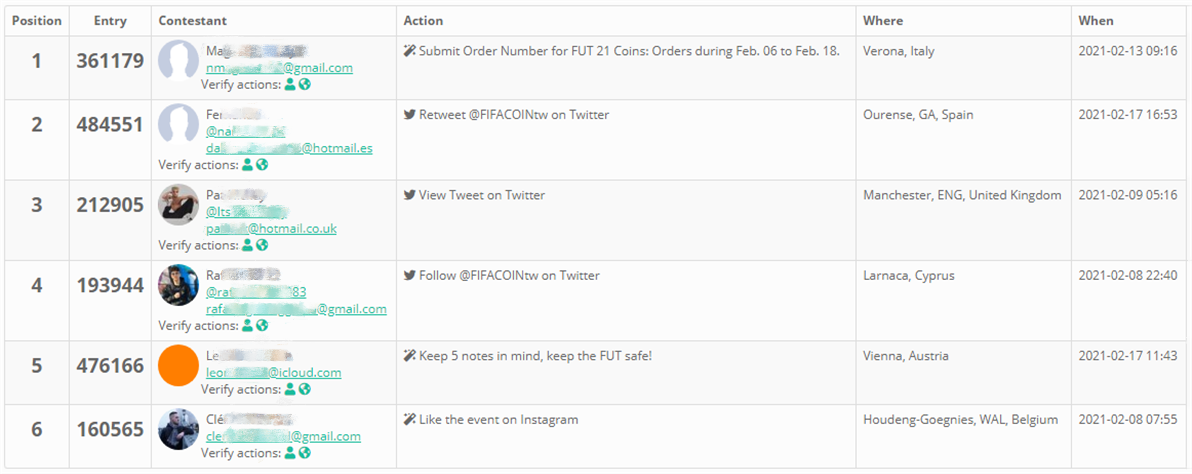This screenshot has height=474, width=1192.
Task: Open the hotmail.es email link in position 2
Action: pos(289,148)
